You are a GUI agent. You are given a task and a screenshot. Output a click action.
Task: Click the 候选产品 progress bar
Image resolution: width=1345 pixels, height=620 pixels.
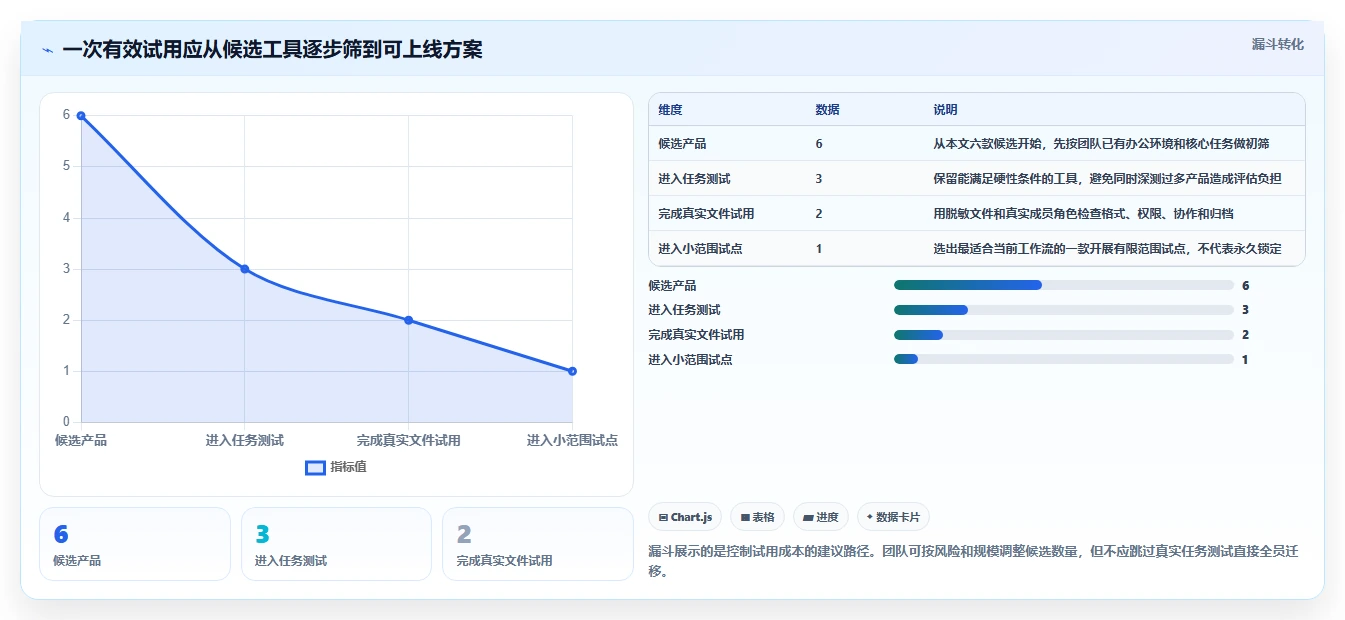(1064, 285)
